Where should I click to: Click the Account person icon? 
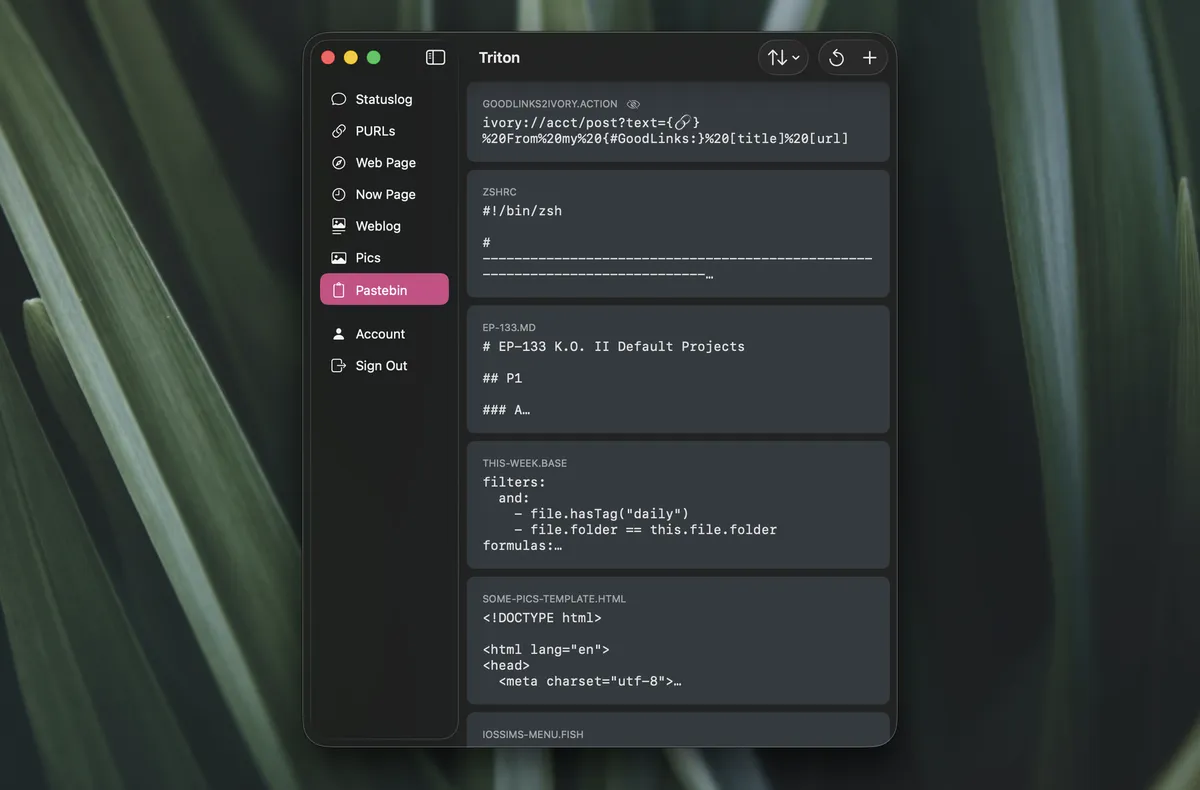339,334
